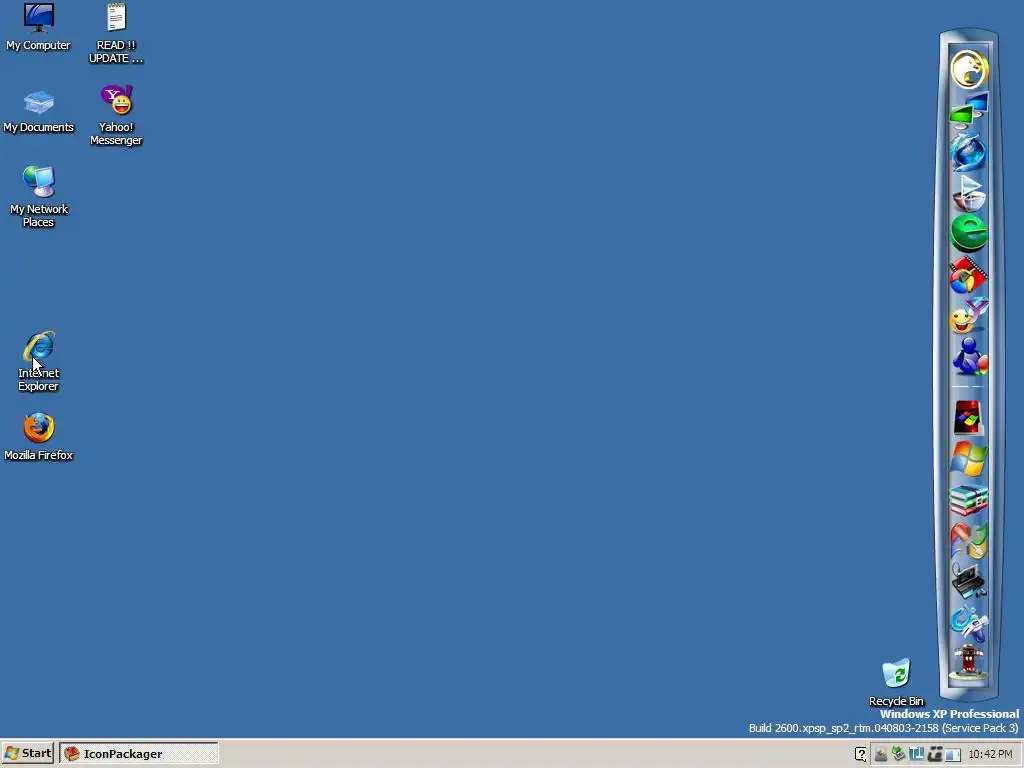Select the Yahoo! Messenger desktop shortcut

click(116, 115)
